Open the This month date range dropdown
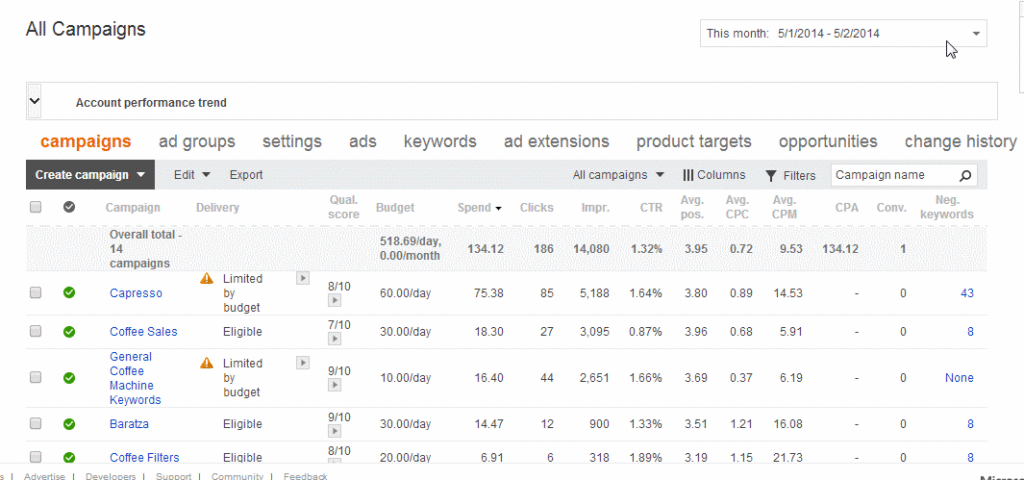 tap(843, 34)
